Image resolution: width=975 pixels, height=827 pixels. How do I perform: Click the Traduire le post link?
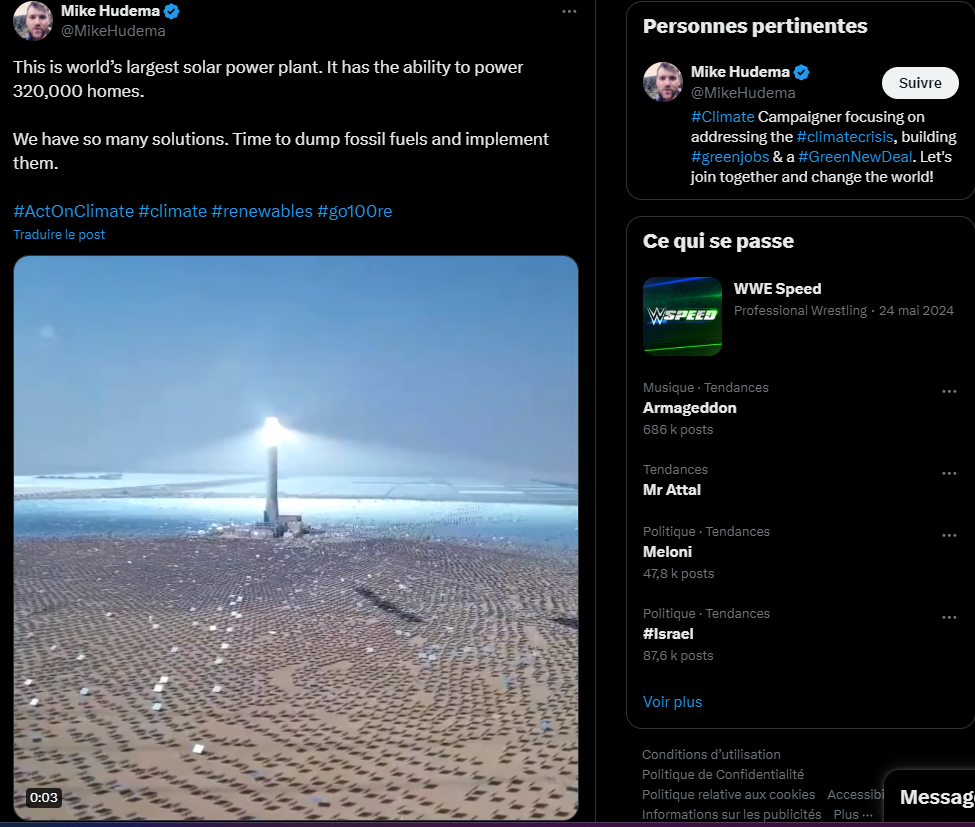click(59, 234)
